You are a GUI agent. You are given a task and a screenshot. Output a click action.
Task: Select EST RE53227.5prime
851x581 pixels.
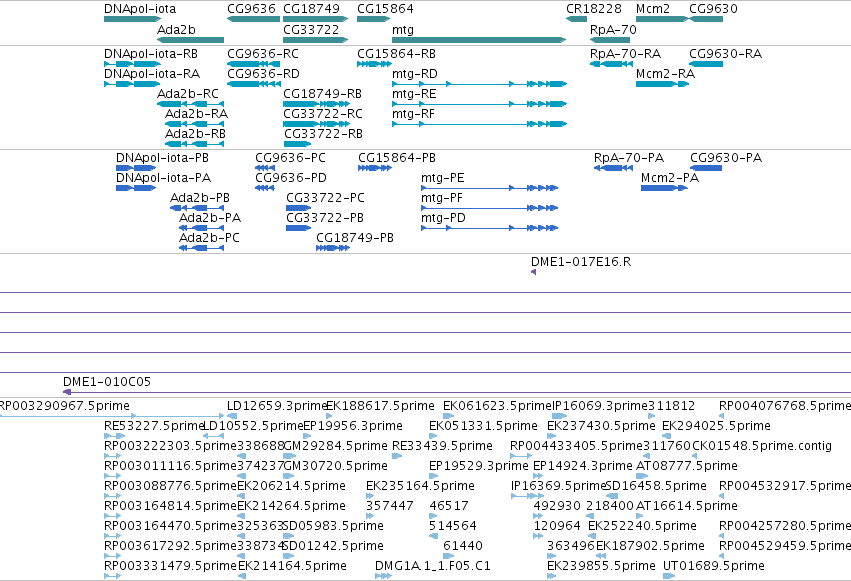click(x=155, y=426)
